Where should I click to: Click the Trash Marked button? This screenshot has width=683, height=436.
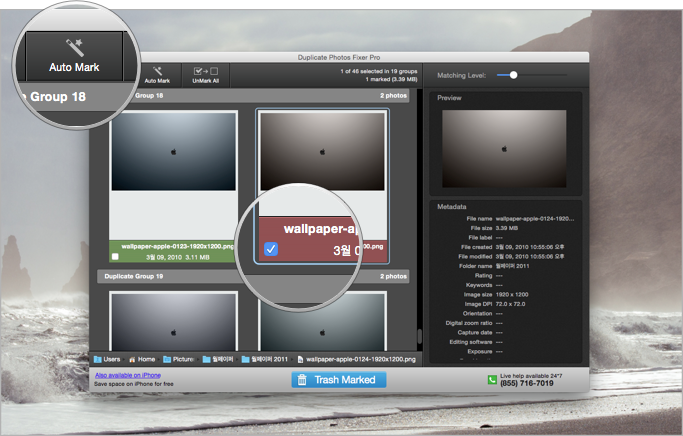(338, 380)
